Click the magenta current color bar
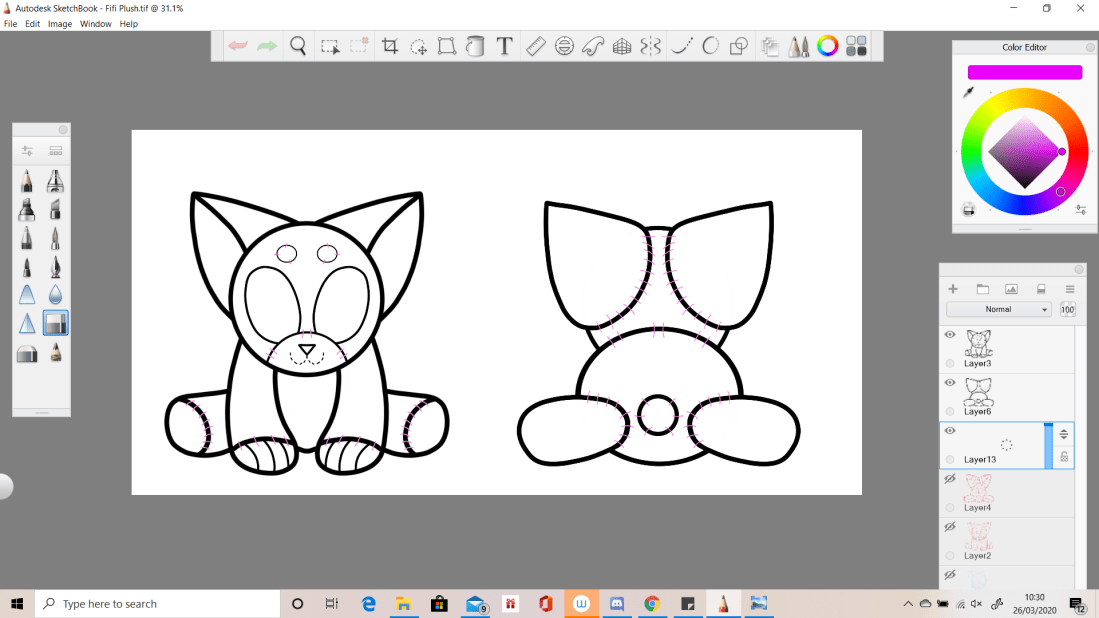1099x618 pixels. 1024,72
